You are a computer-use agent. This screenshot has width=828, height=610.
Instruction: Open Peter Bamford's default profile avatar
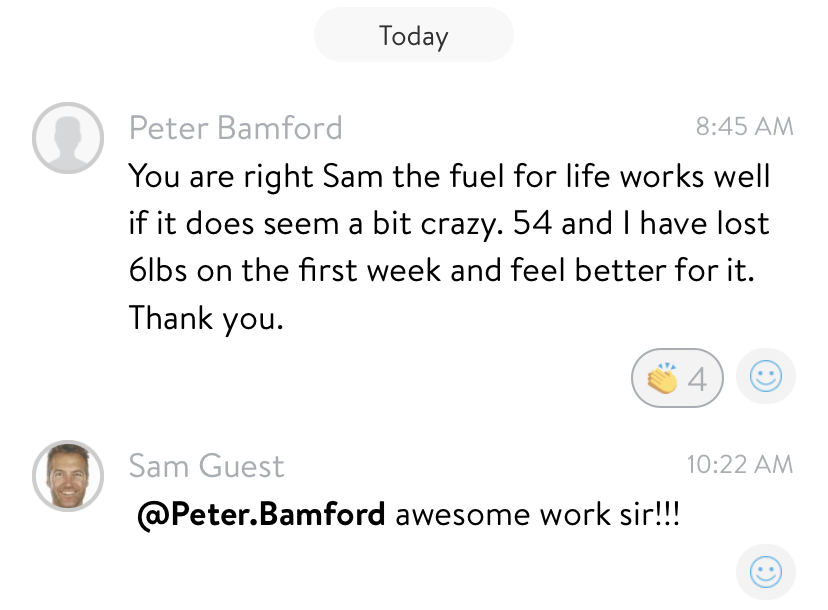tap(68, 138)
